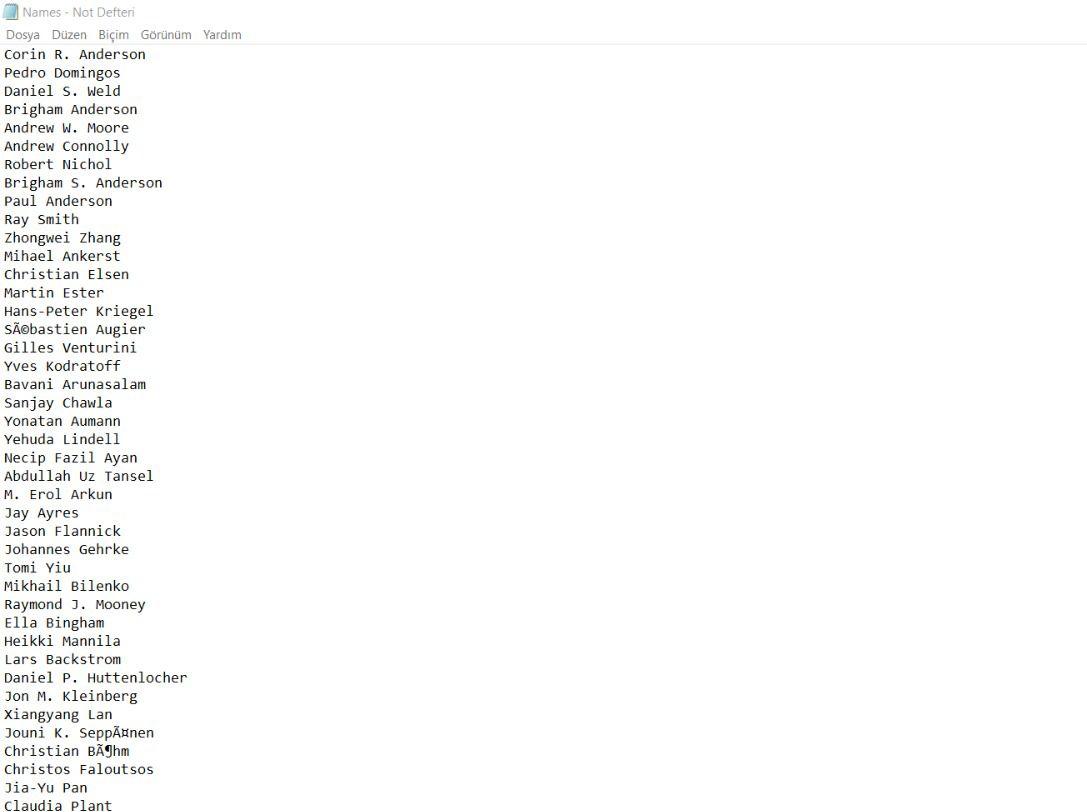Click the line 'Ray Smith'

[42, 220]
